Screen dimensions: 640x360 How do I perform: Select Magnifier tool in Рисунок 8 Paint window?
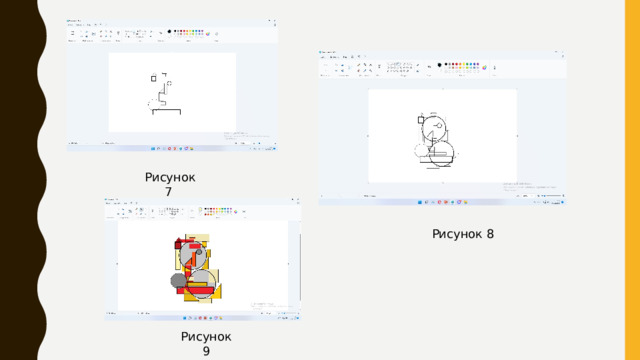371,71
